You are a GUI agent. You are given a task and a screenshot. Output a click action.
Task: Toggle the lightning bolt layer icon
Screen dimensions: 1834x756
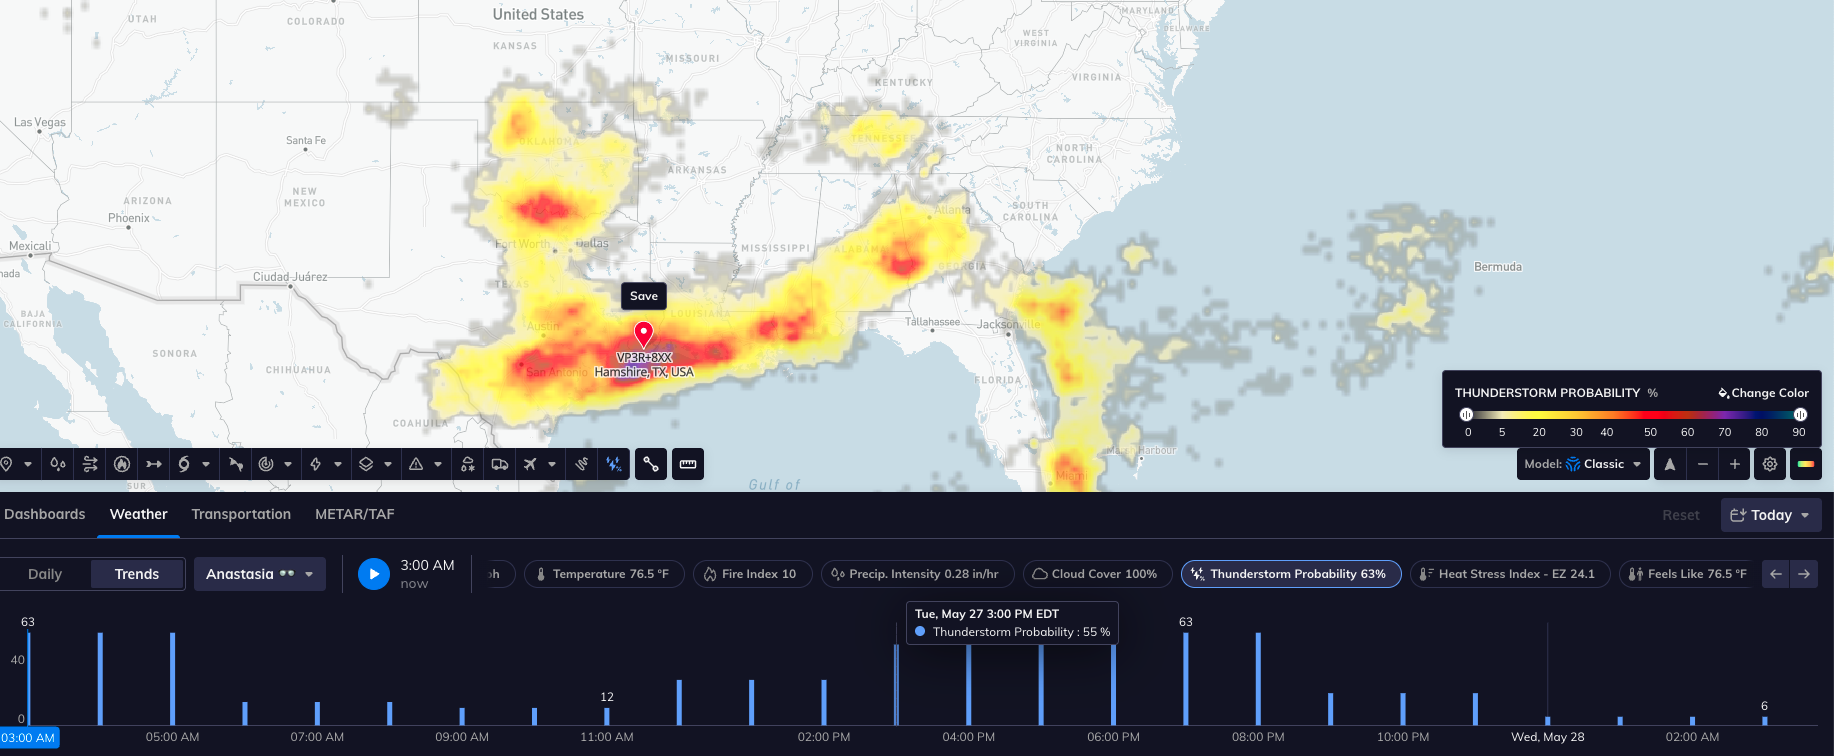click(316, 464)
